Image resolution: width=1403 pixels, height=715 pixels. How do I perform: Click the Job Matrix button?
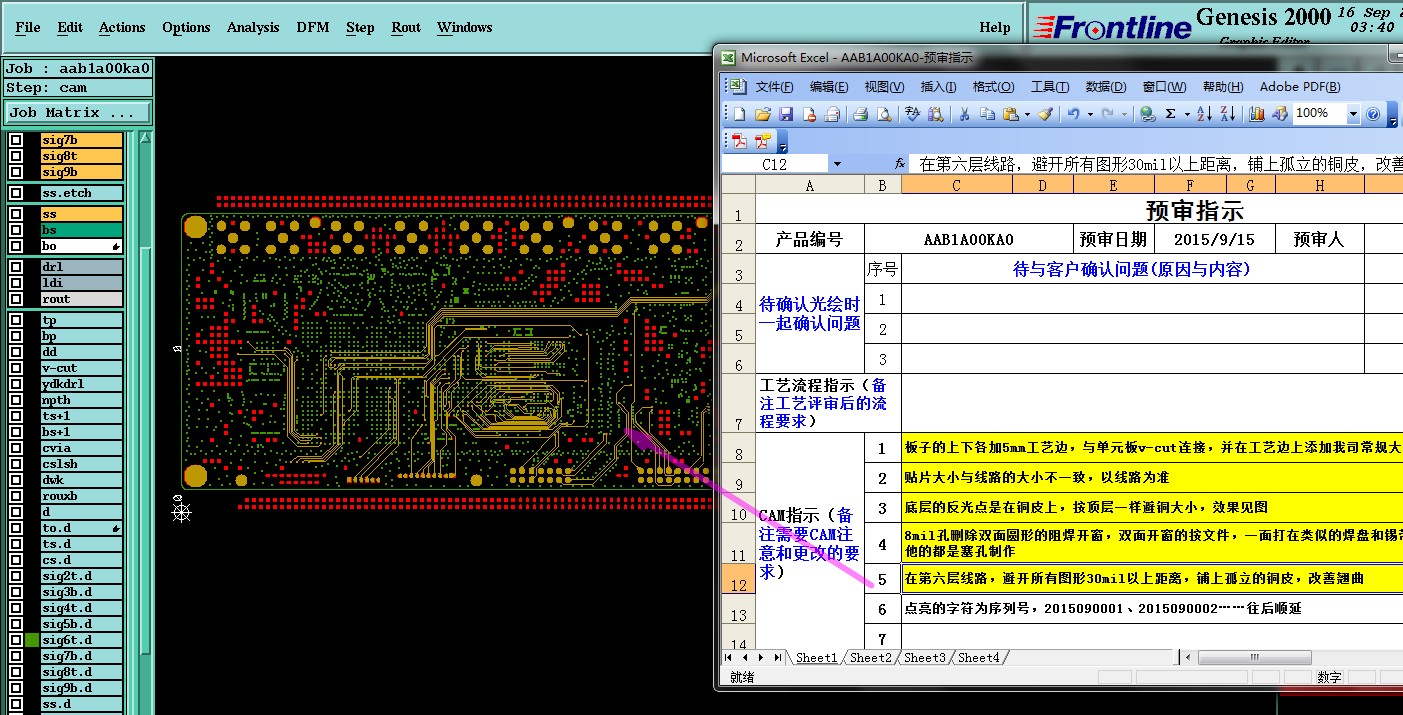pyautogui.click(x=78, y=112)
